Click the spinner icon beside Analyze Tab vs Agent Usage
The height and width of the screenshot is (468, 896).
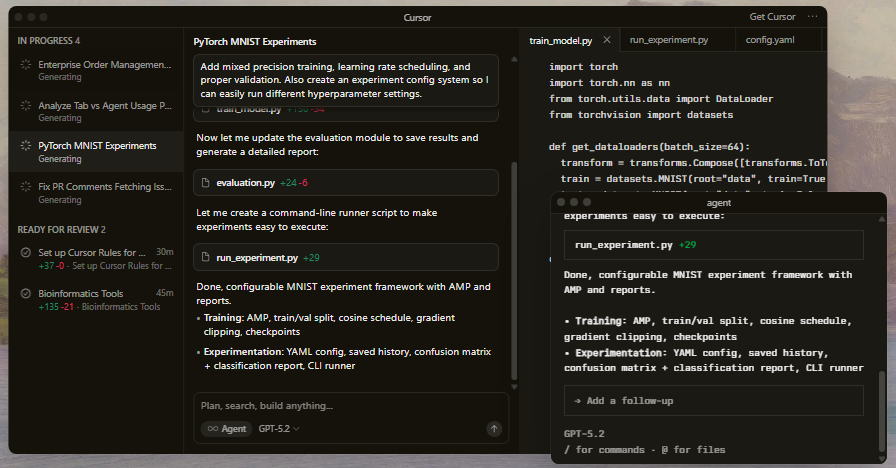(26, 106)
